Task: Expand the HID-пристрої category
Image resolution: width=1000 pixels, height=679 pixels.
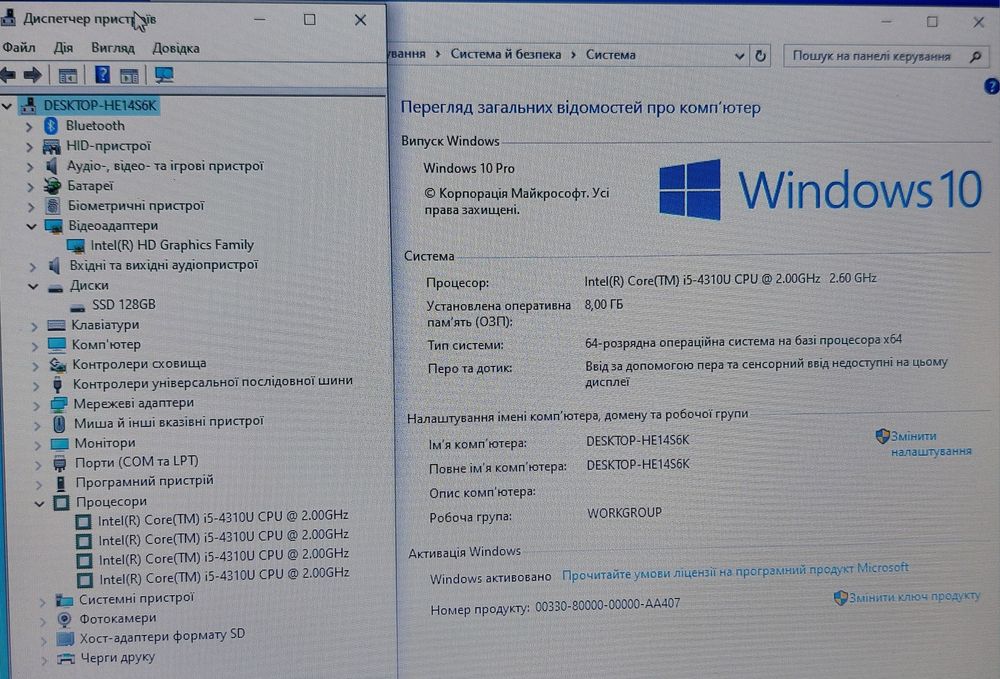Action: tap(29, 147)
